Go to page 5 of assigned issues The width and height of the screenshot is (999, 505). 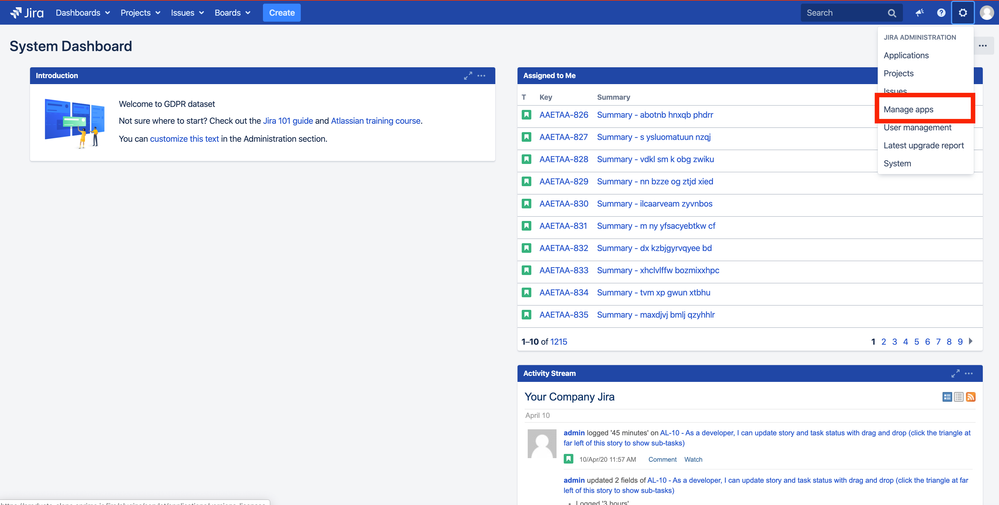point(917,341)
